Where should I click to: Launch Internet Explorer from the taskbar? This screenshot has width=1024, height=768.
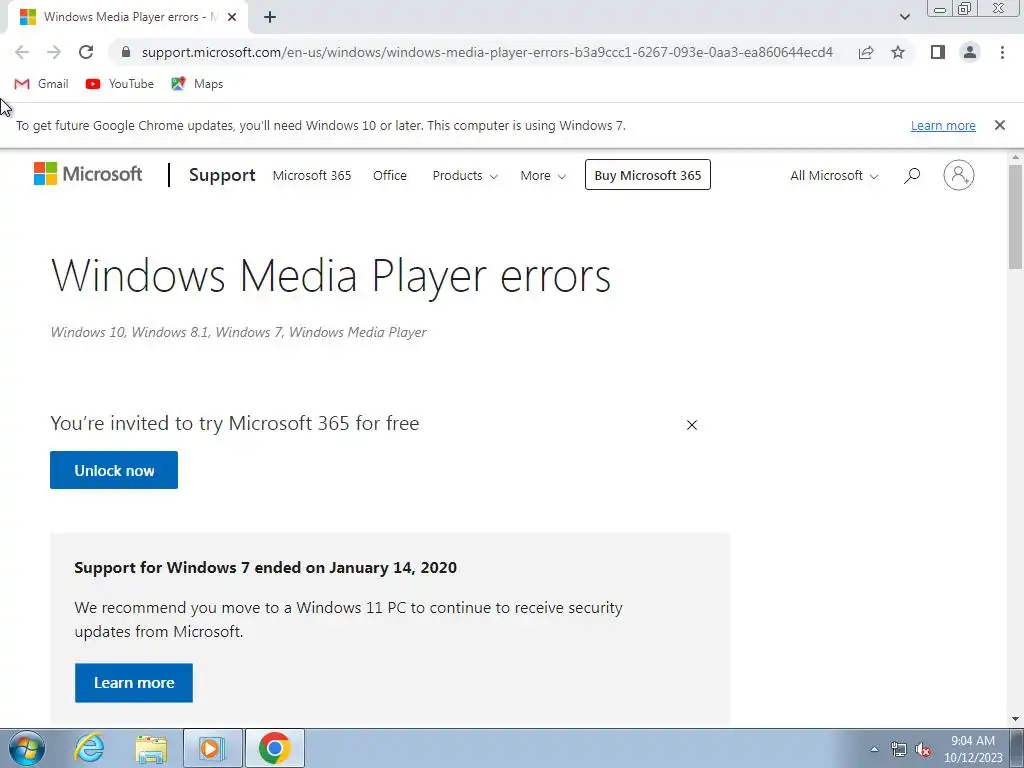(x=89, y=748)
